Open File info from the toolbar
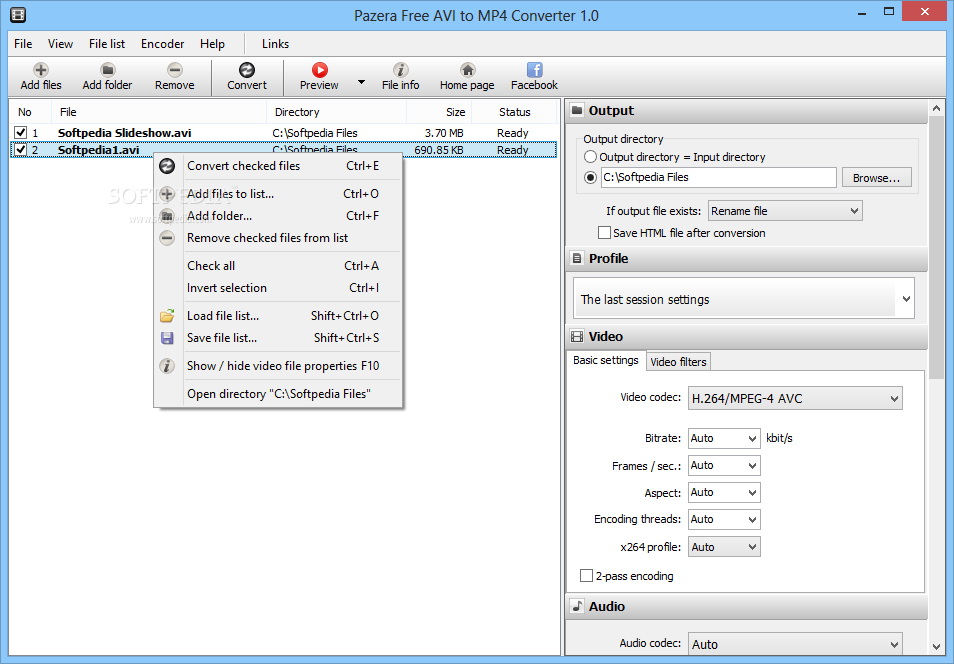Viewport: 954px width, 664px height. 400,69
